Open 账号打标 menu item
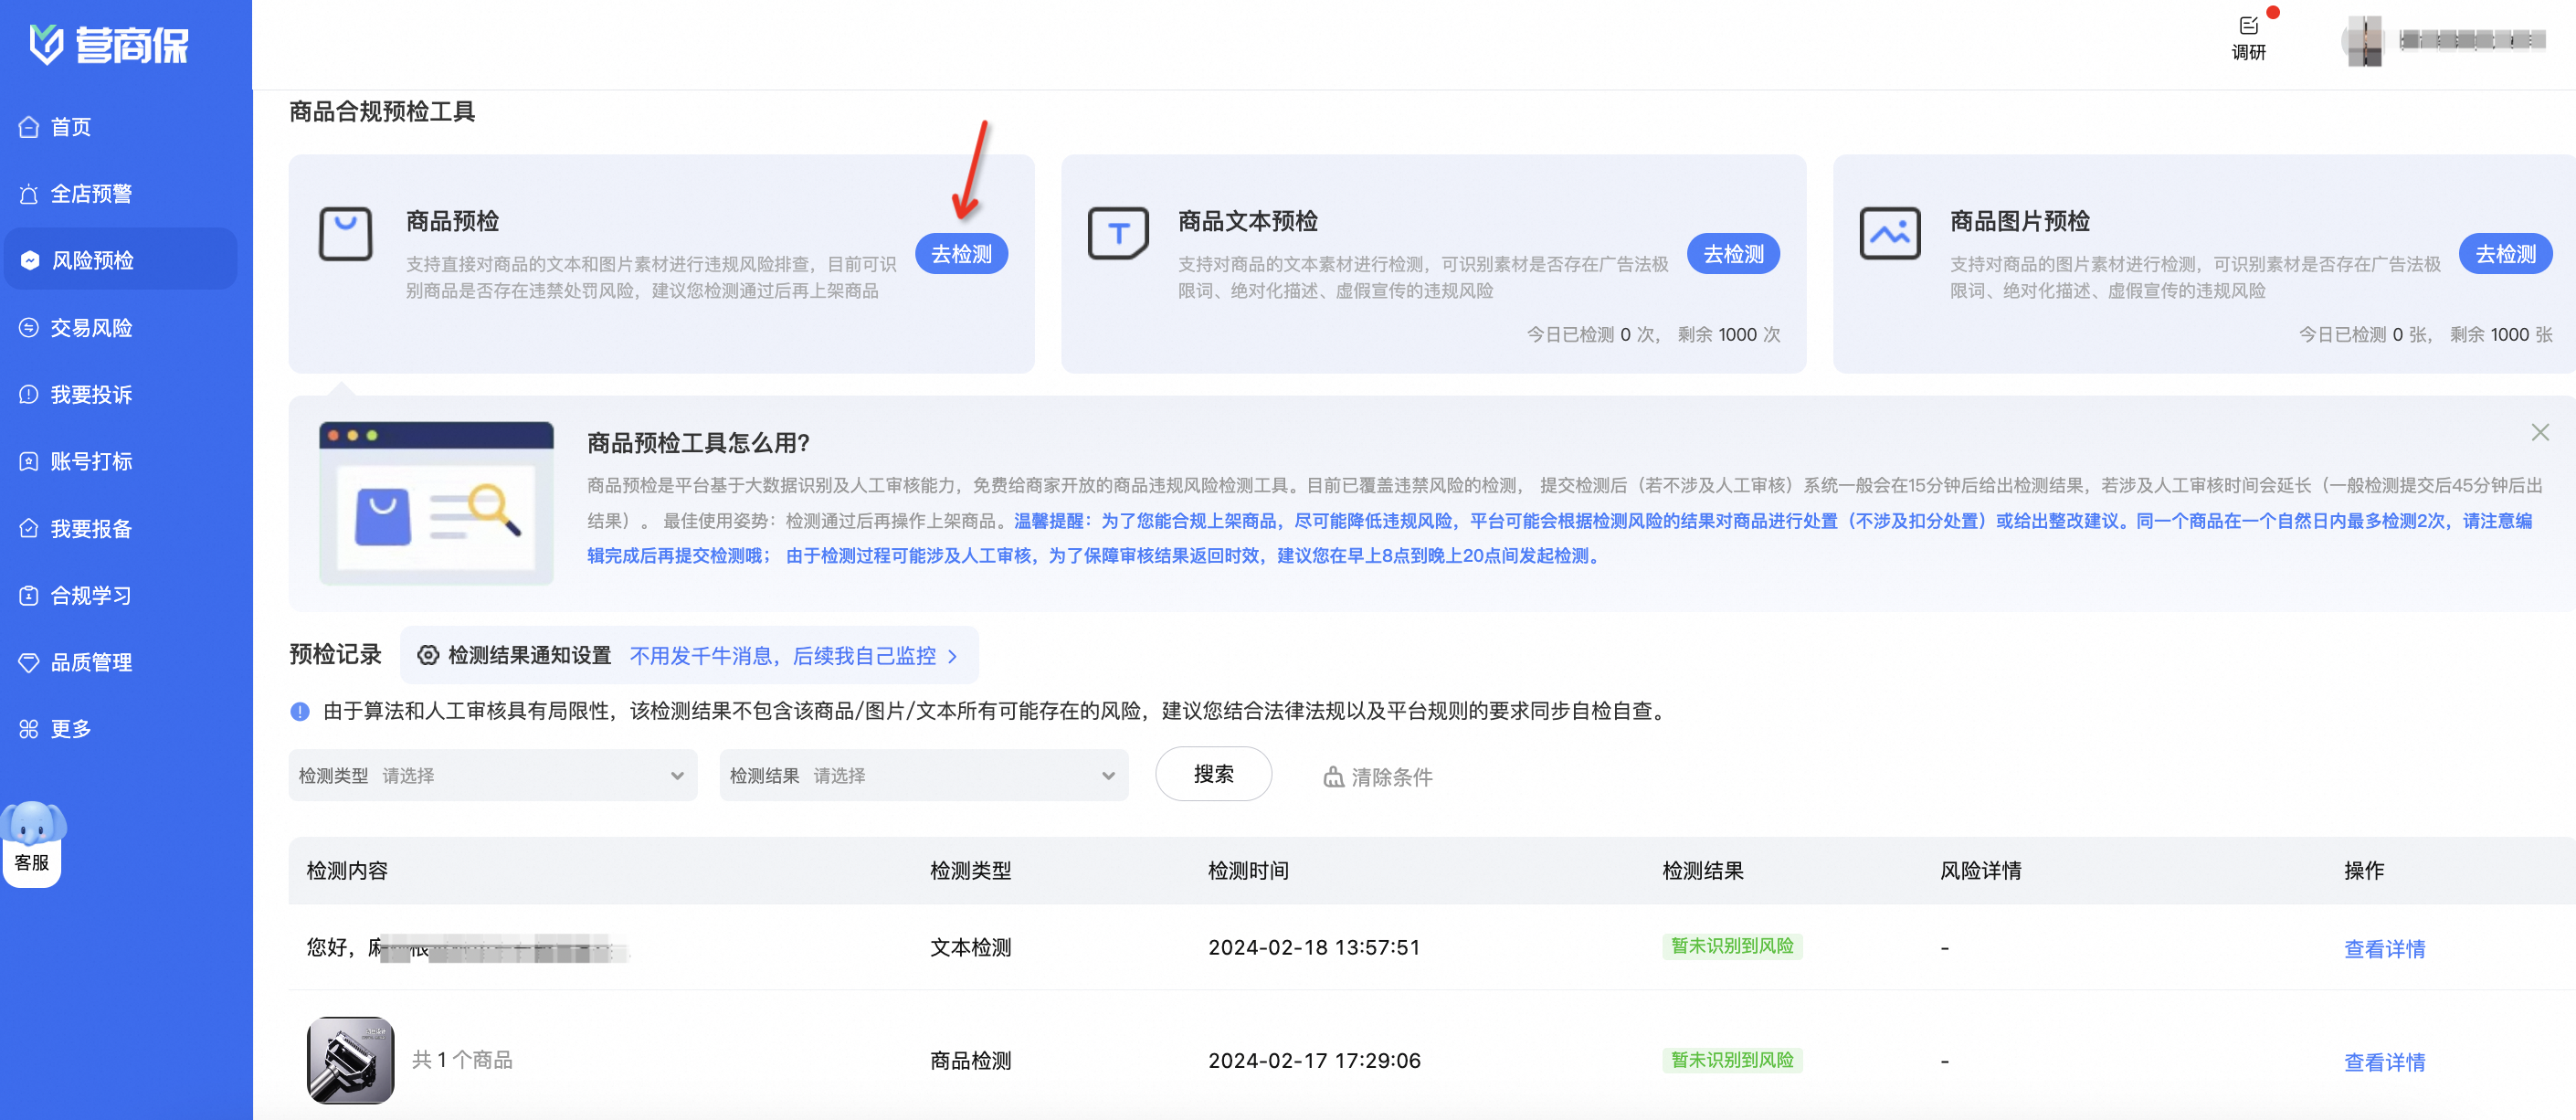Image resolution: width=2576 pixels, height=1120 pixels. [x=91, y=461]
